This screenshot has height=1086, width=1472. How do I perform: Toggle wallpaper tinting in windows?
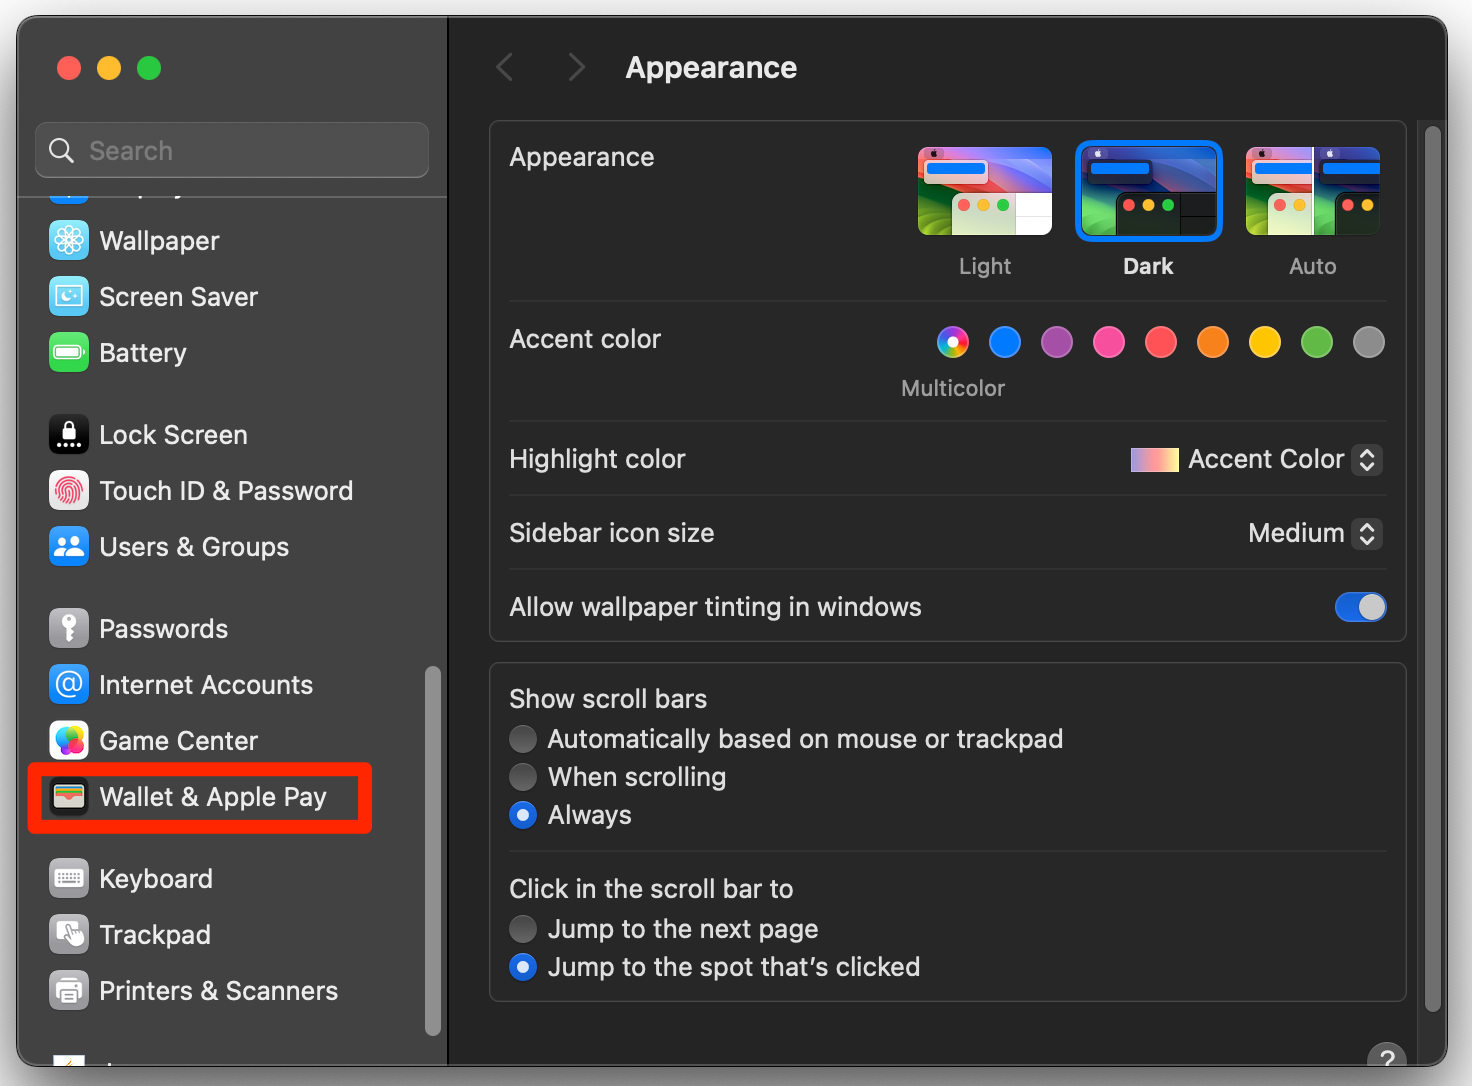click(1361, 607)
